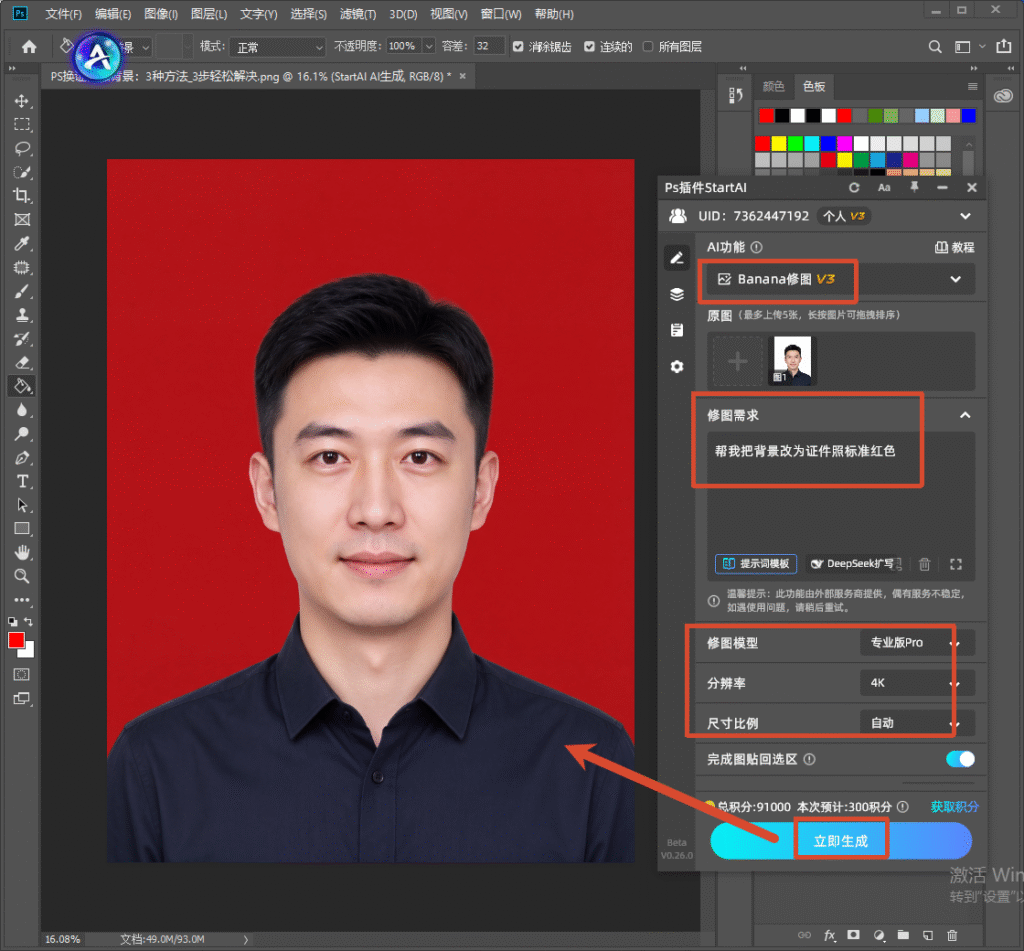Open the prompt template button
Screen dimensions: 1024x951
click(x=756, y=564)
